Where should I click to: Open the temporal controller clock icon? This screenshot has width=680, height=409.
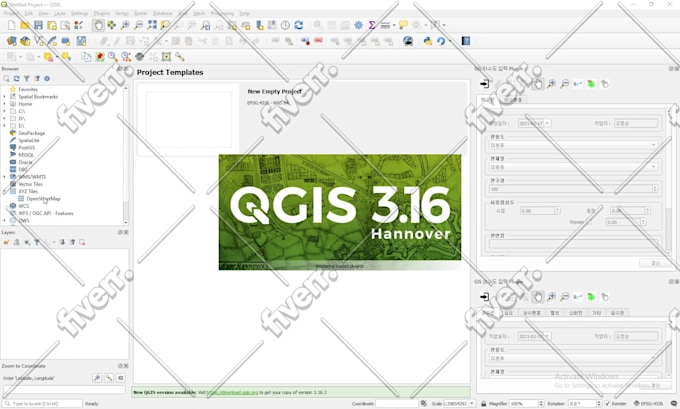coord(285,25)
